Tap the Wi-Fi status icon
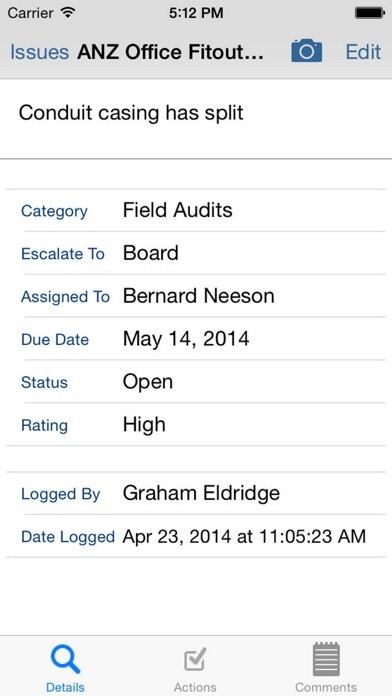The width and height of the screenshot is (392, 696). [68, 12]
